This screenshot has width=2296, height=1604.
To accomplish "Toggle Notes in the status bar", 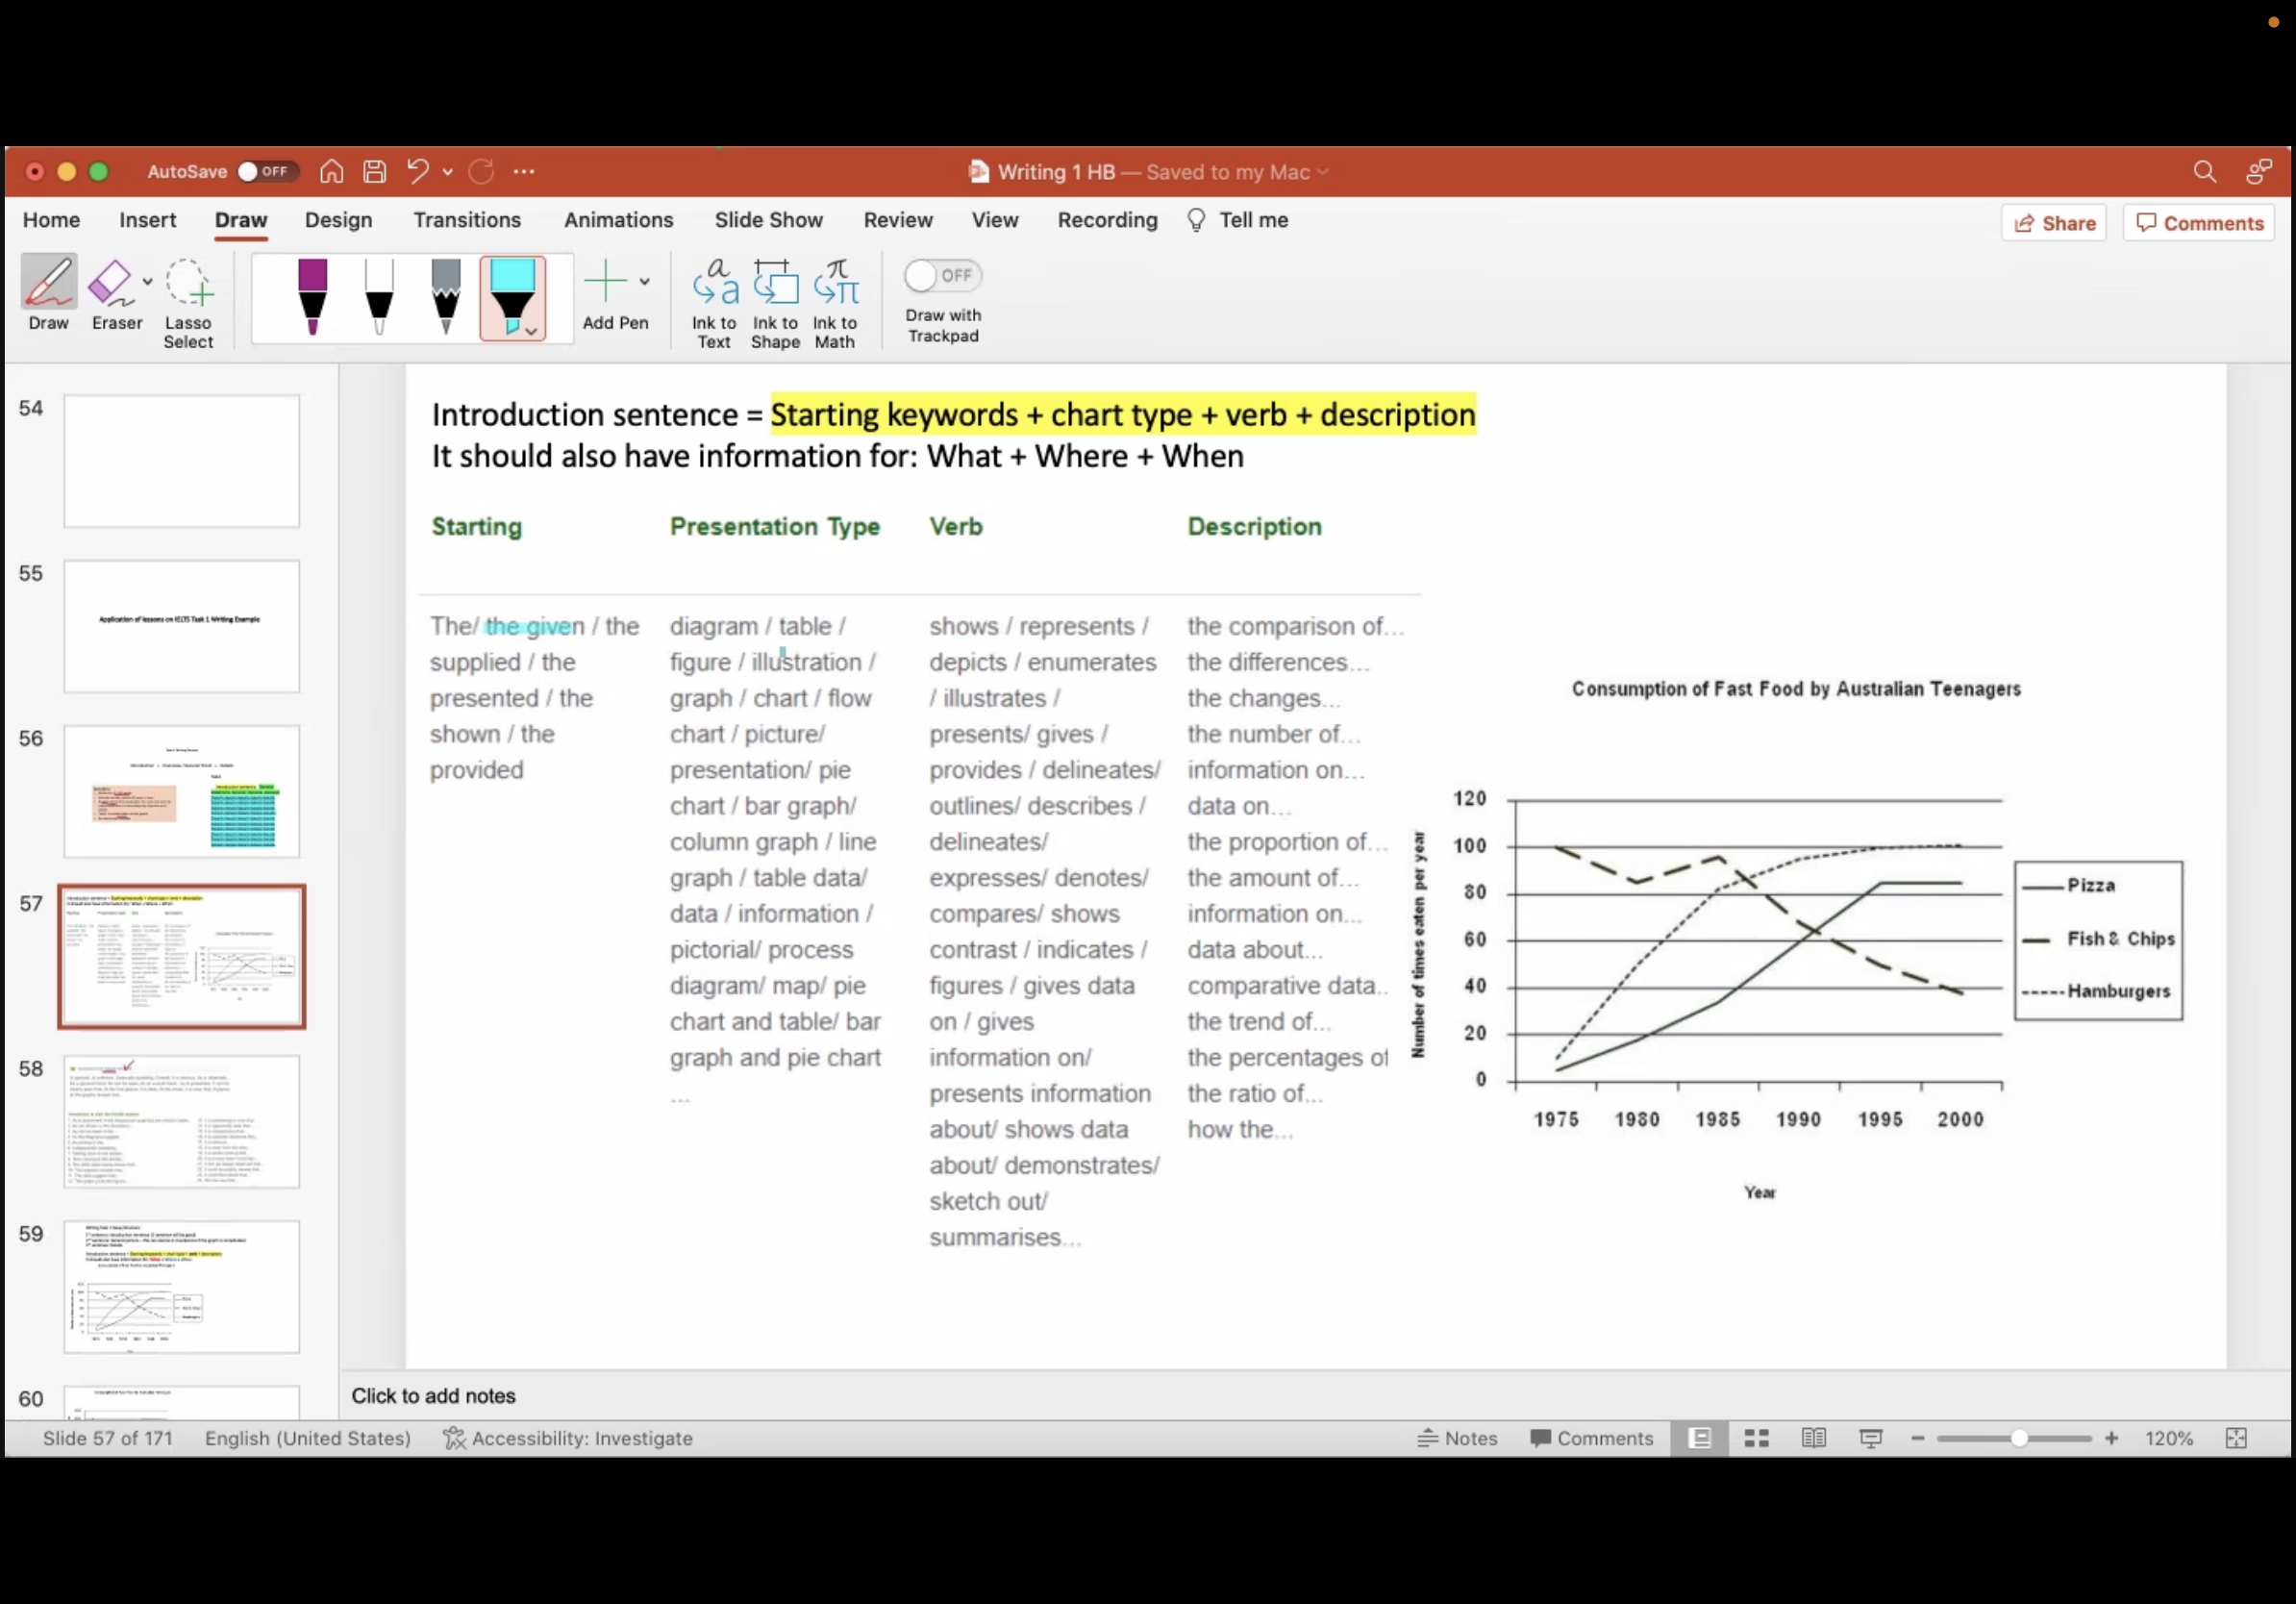I will pos(1457,1438).
